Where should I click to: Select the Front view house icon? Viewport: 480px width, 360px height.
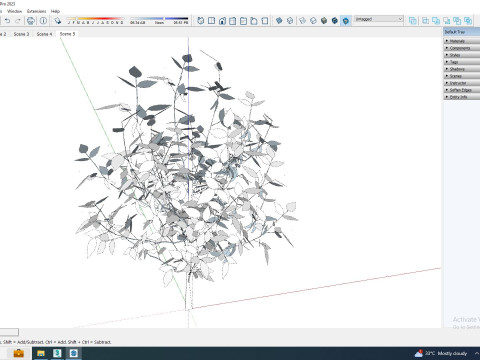point(222,21)
